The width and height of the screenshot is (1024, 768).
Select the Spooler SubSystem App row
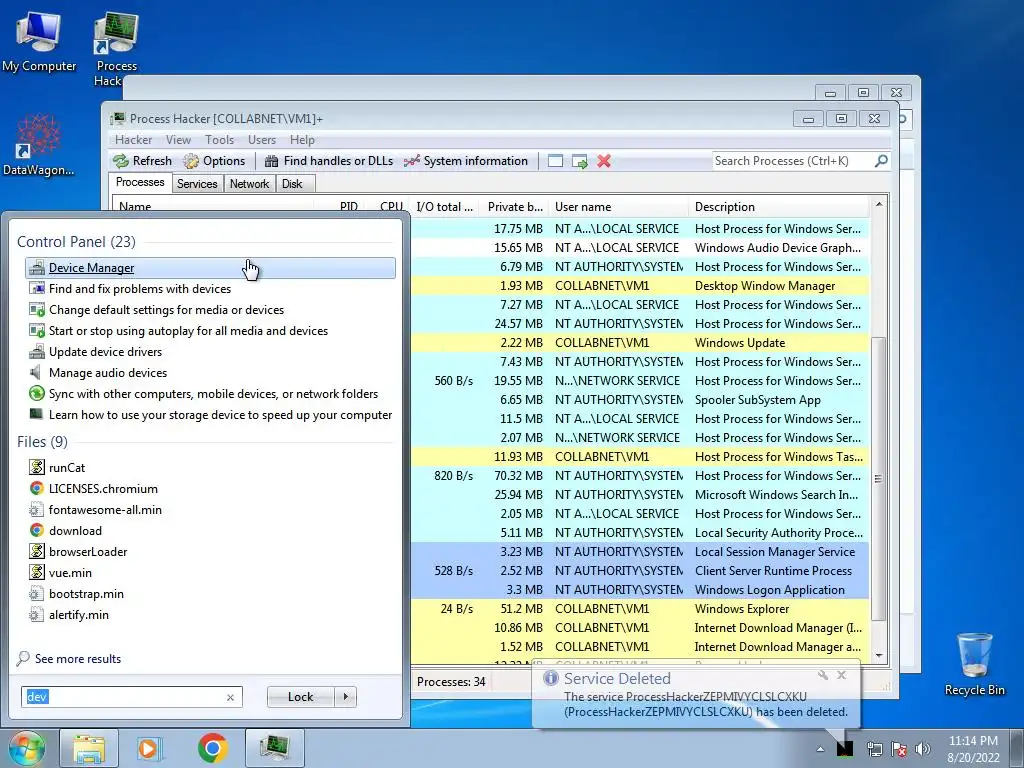[640, 400]
